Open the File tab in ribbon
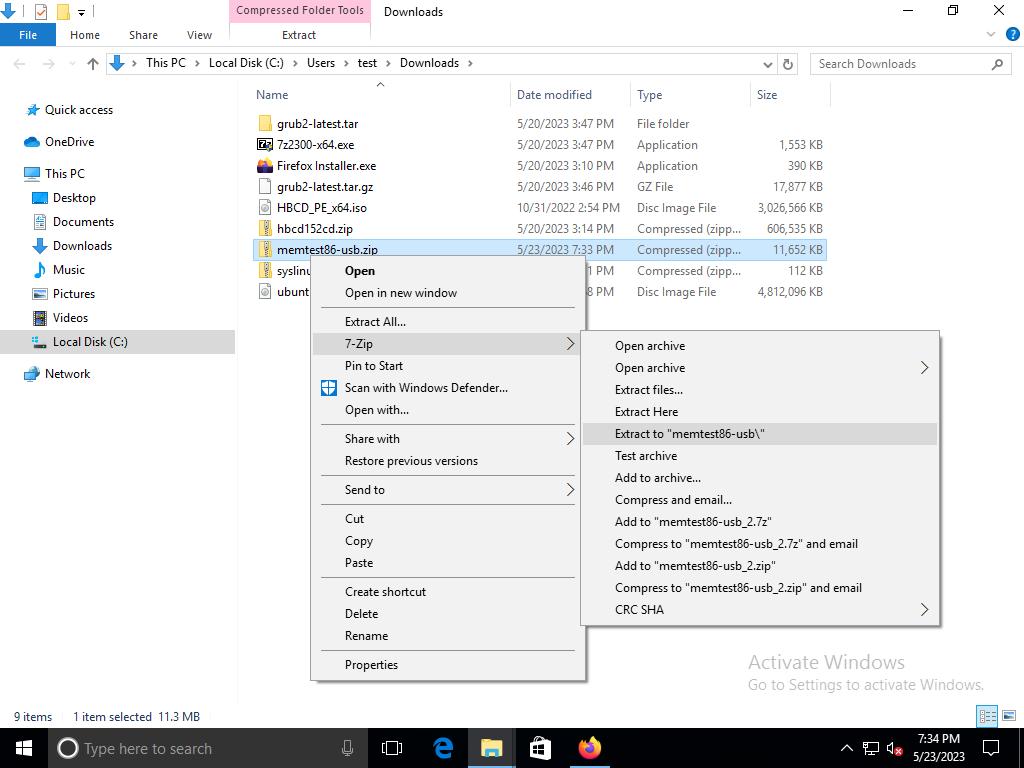1024x768 pixels. 28,35
